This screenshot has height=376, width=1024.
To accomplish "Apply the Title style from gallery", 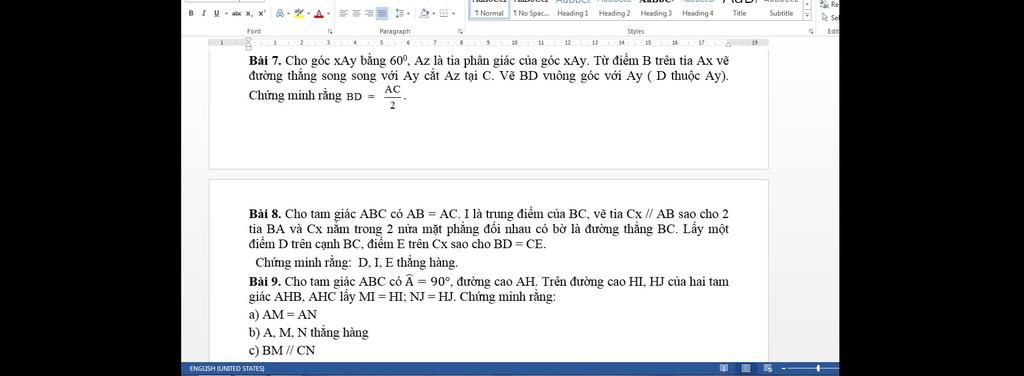I will (x=739, y=12).
